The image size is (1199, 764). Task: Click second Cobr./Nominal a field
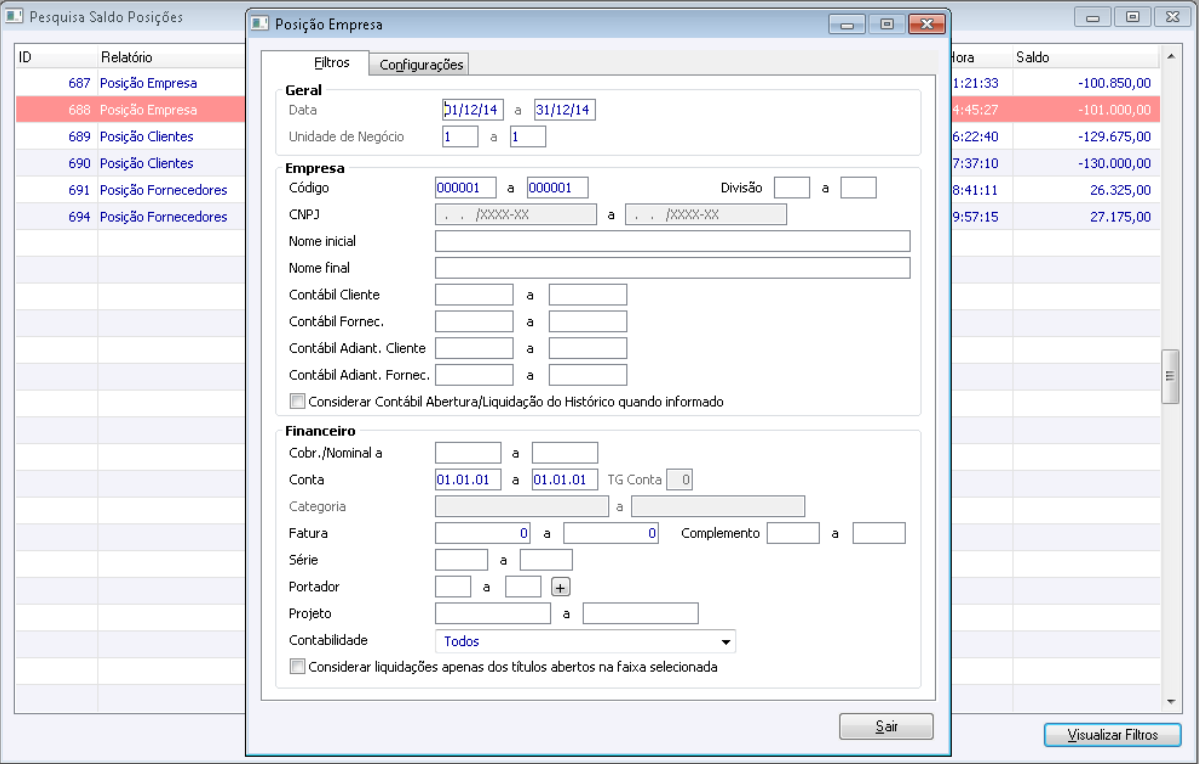[x=564, y=454]
